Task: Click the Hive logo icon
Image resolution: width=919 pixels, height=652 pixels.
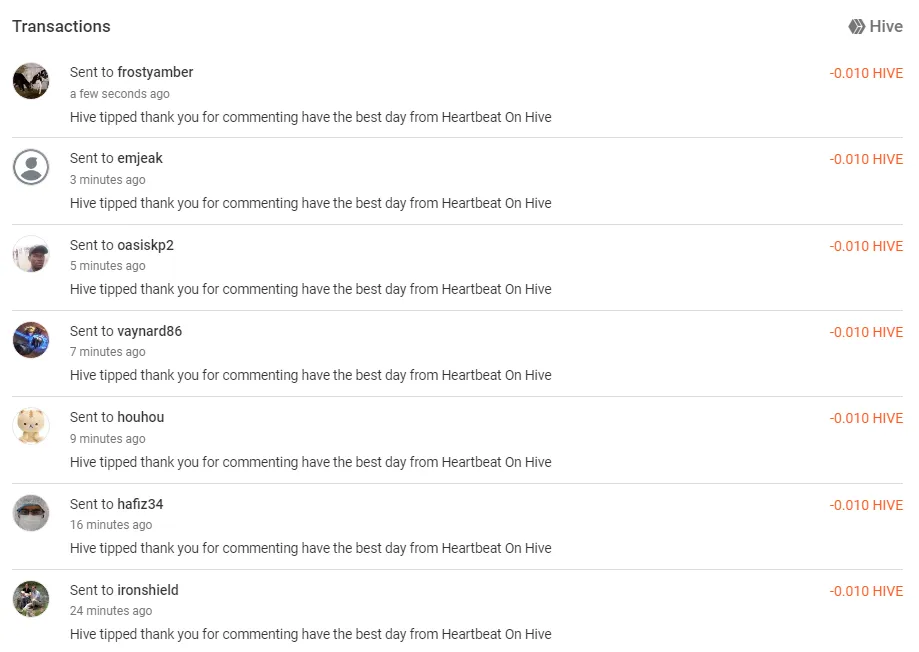Action: (x=856, y=26)
